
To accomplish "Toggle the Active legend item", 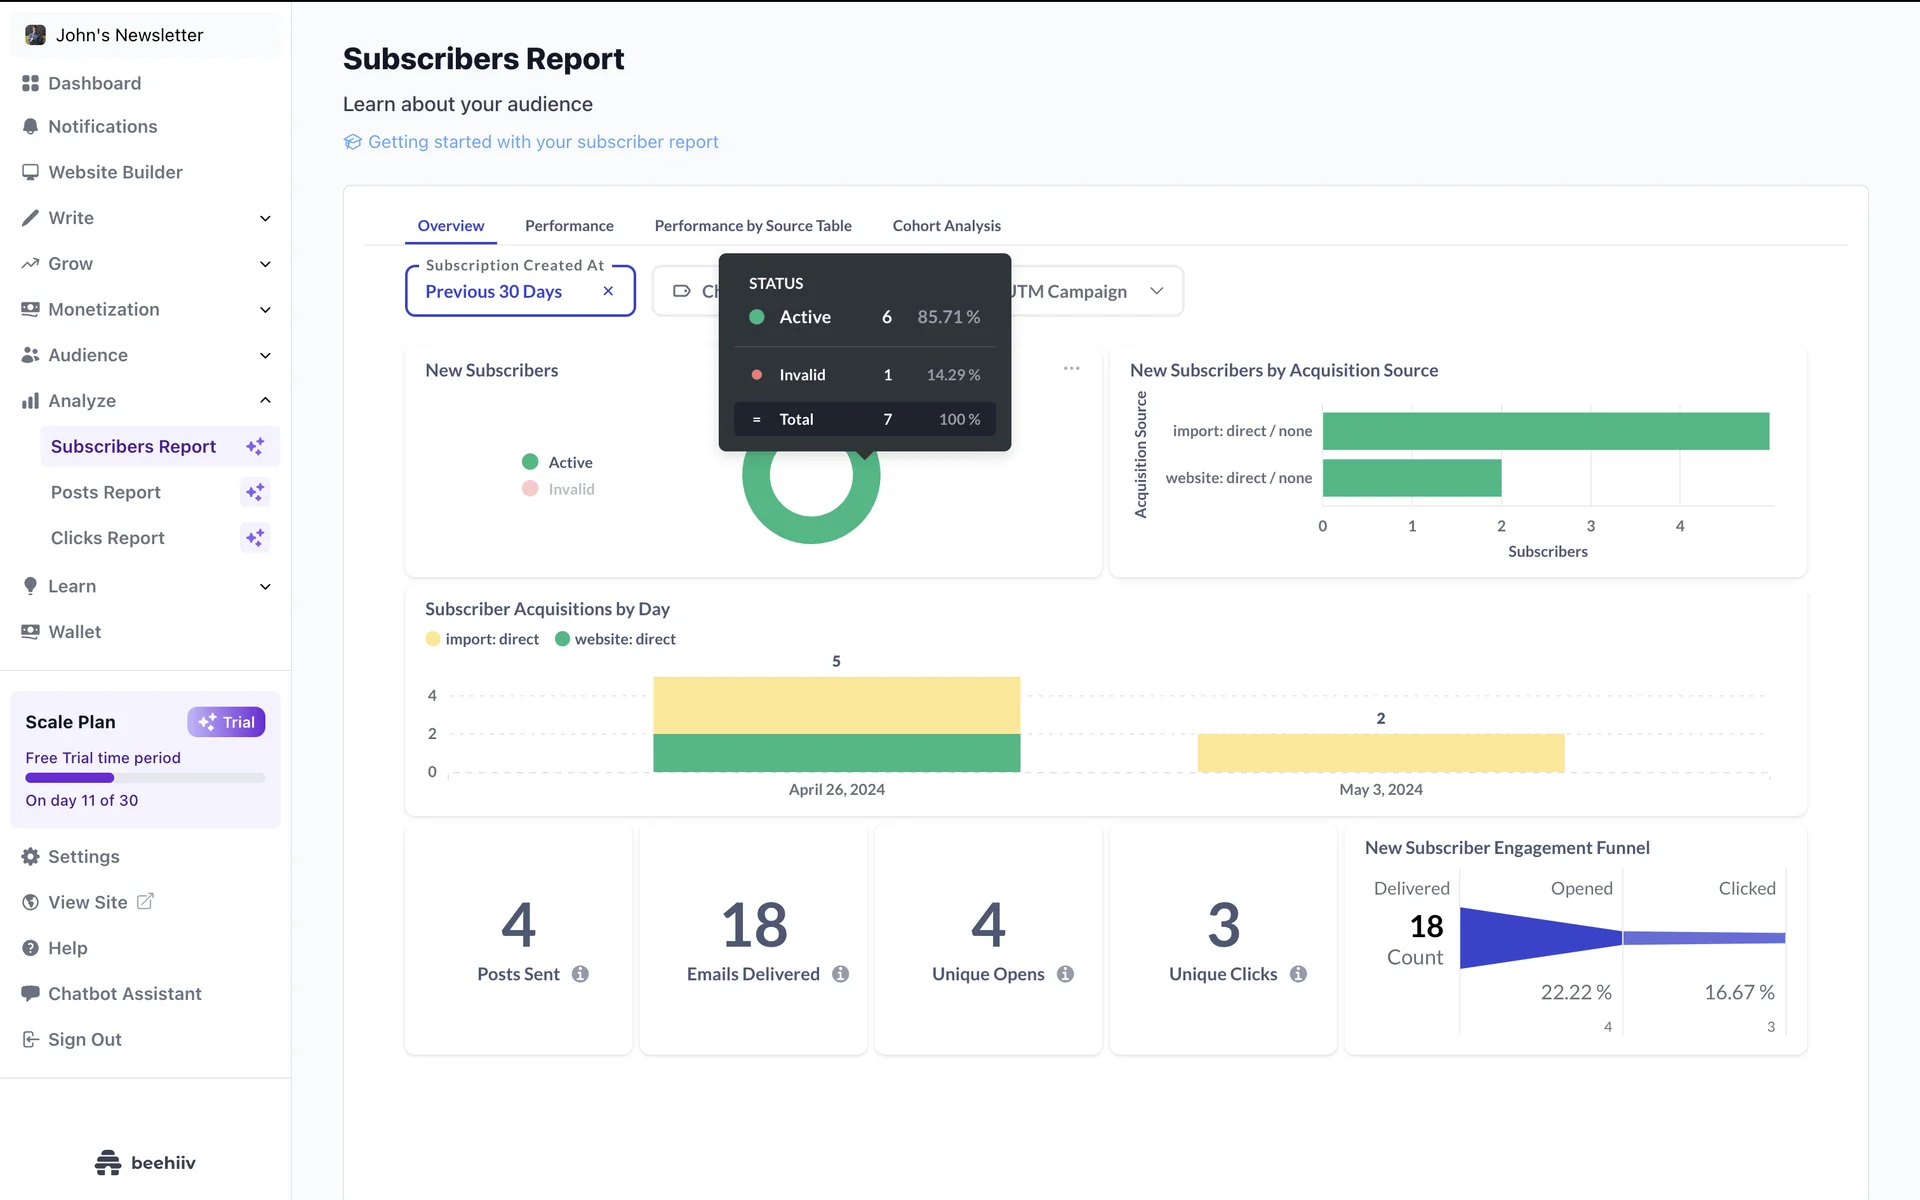I will tap(558, 462).
